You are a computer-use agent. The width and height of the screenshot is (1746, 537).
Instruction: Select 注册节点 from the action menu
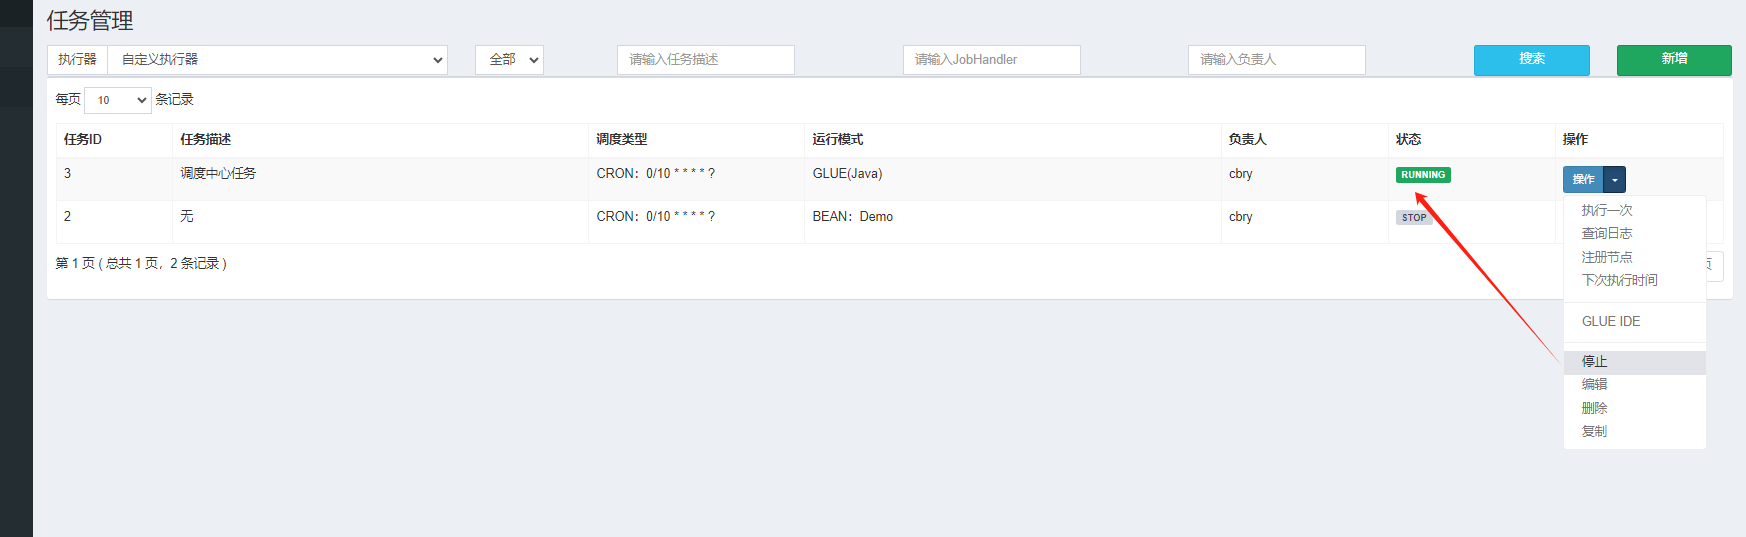click(1635, 257)
